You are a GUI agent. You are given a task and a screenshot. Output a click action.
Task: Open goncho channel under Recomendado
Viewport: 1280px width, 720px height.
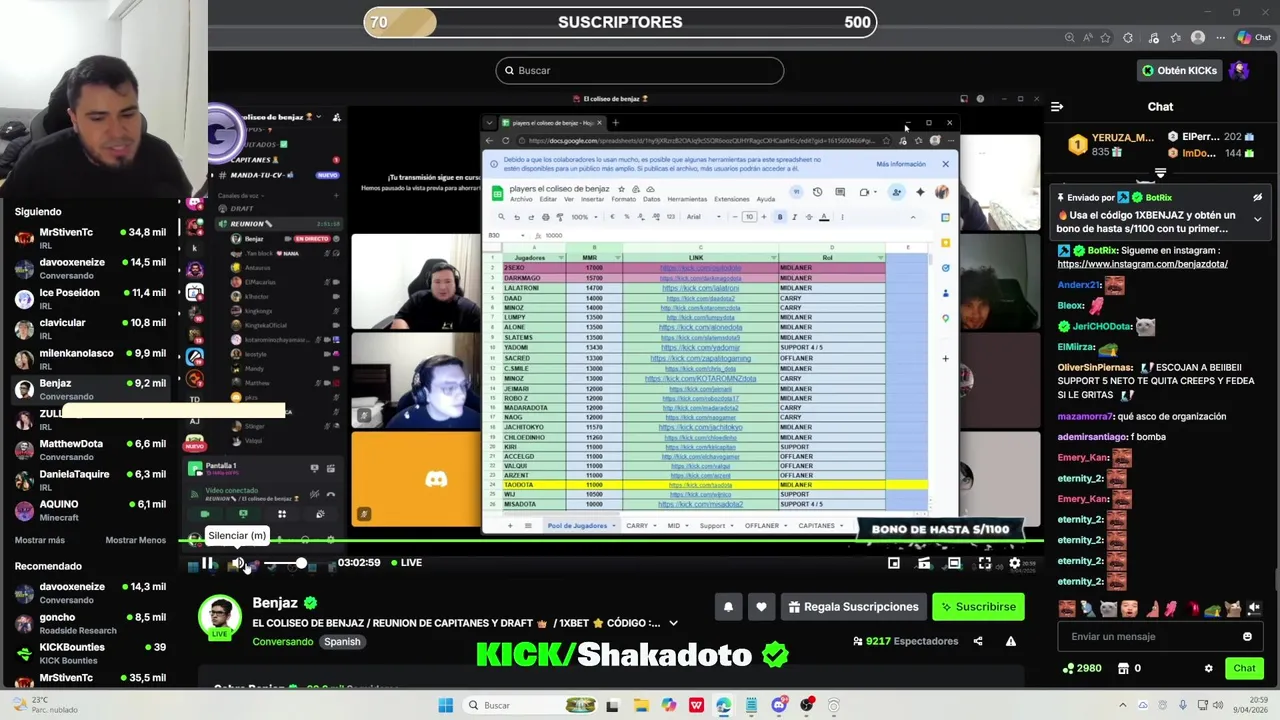[90, 623]
